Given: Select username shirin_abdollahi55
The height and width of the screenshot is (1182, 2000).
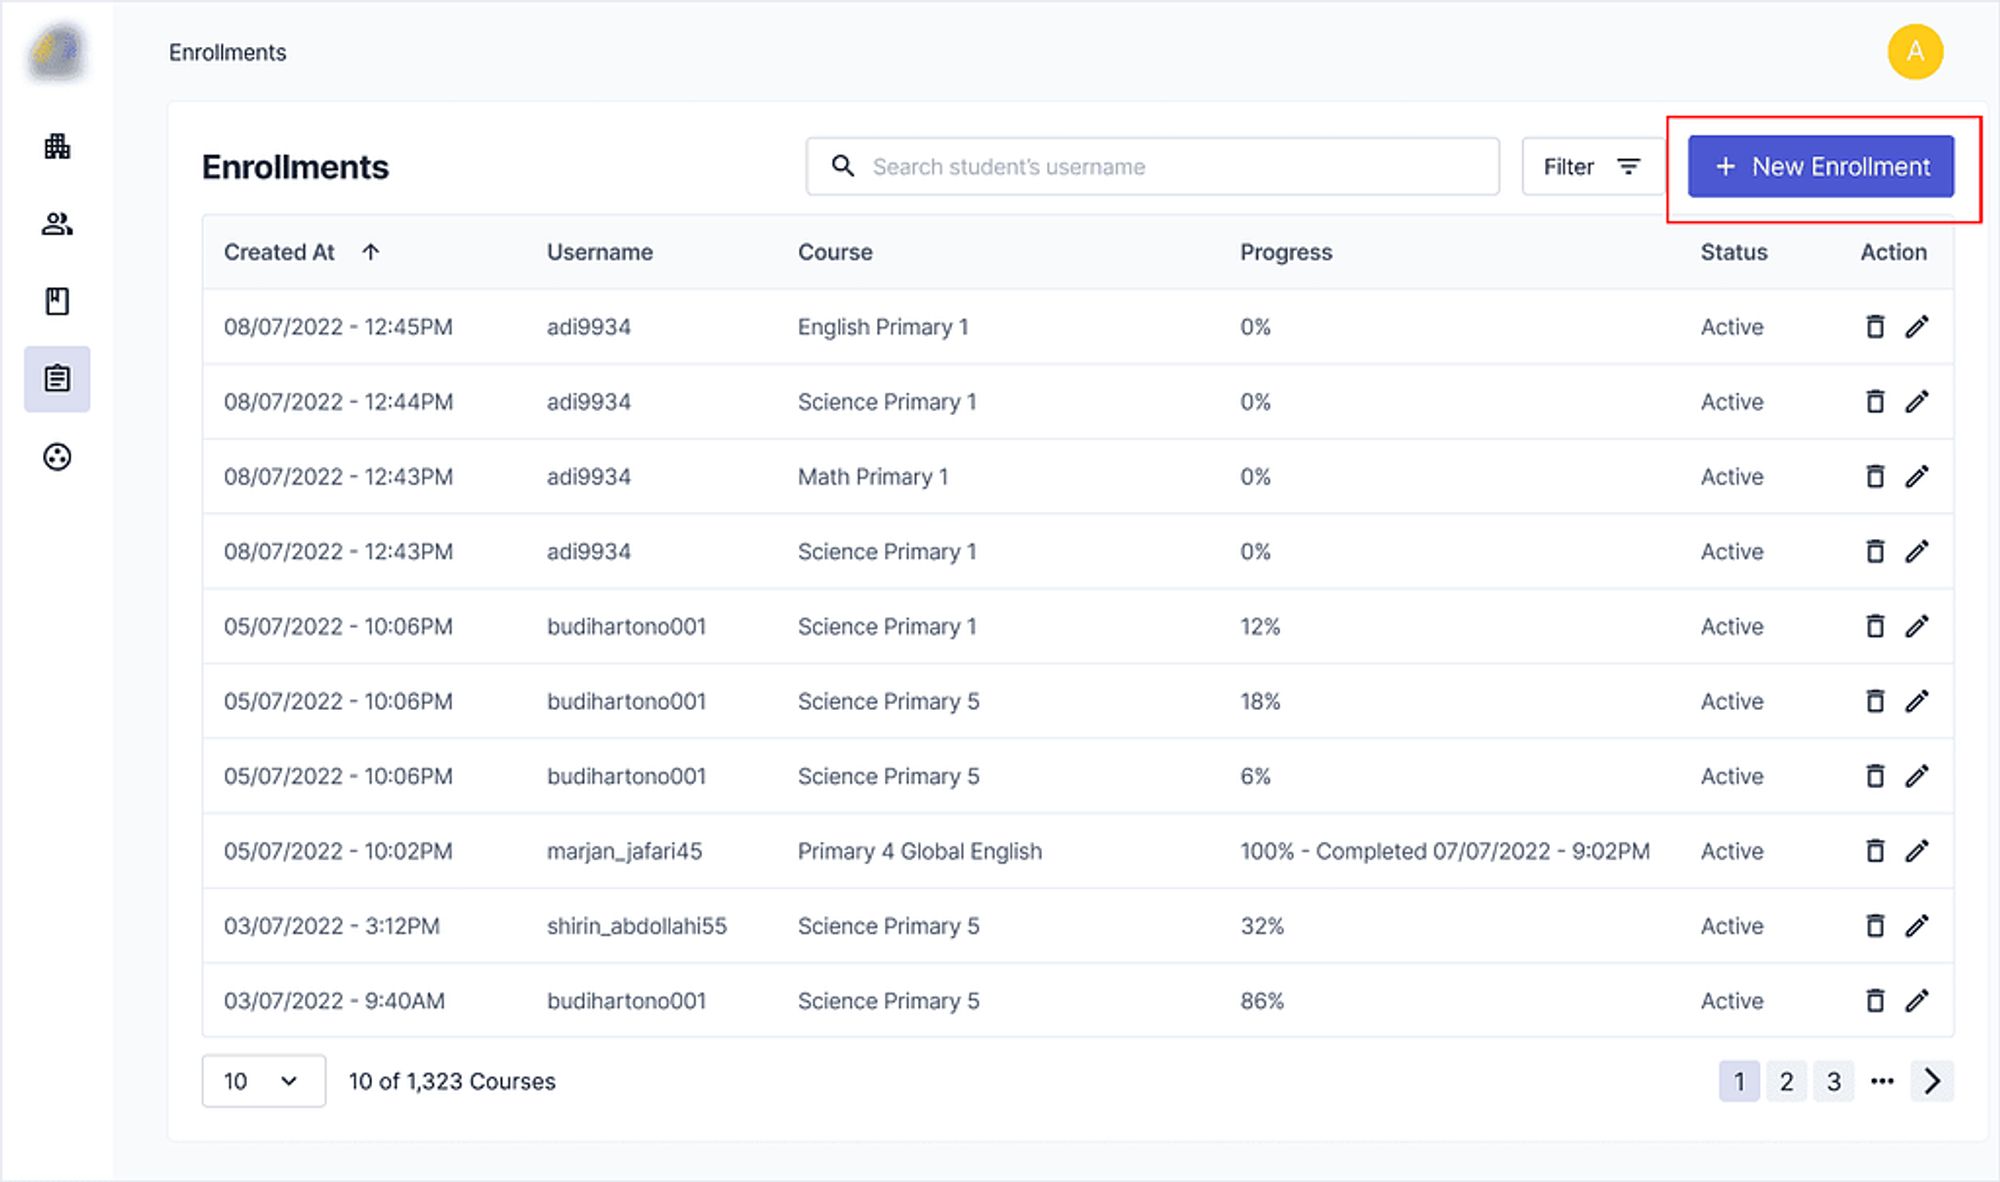Looking at the screenshot, I should coord(637,926).
